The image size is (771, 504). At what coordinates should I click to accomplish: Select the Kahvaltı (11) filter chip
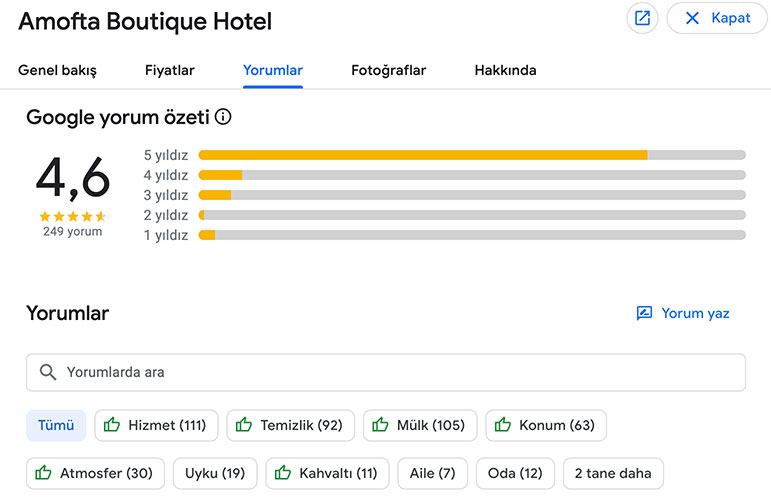pos(327,473)
